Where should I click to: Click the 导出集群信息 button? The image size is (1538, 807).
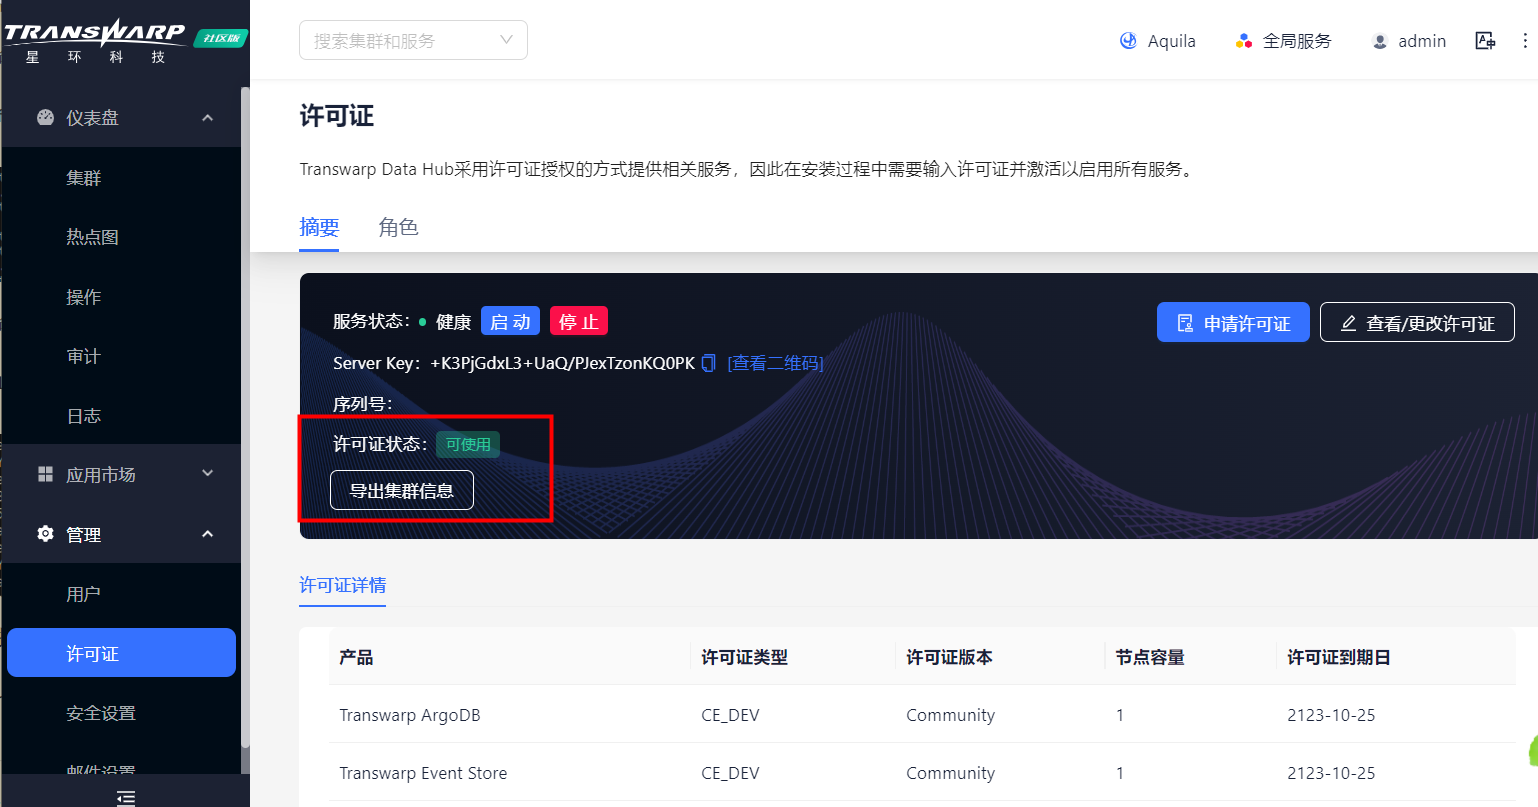(x=401, y=490)
